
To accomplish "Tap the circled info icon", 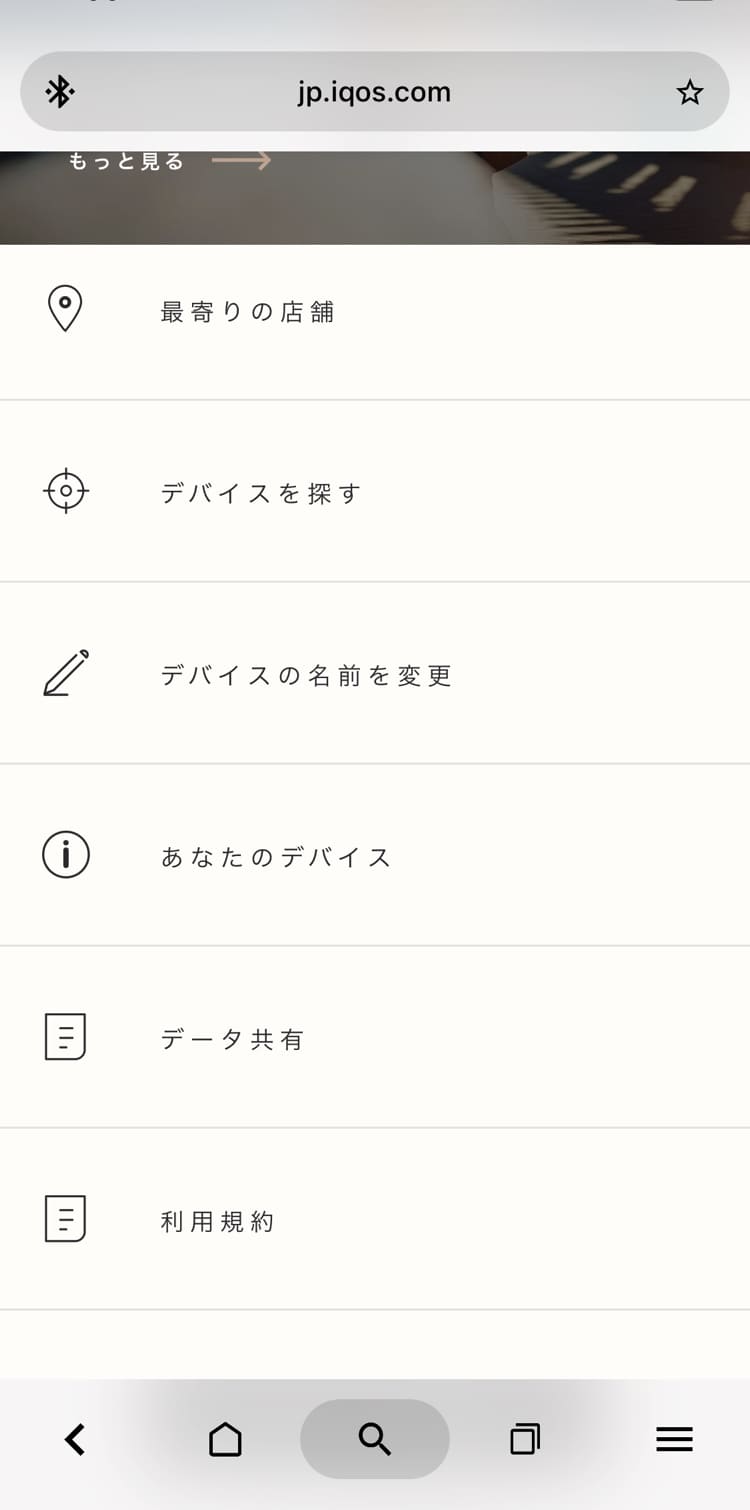I will tap(66, 855).
